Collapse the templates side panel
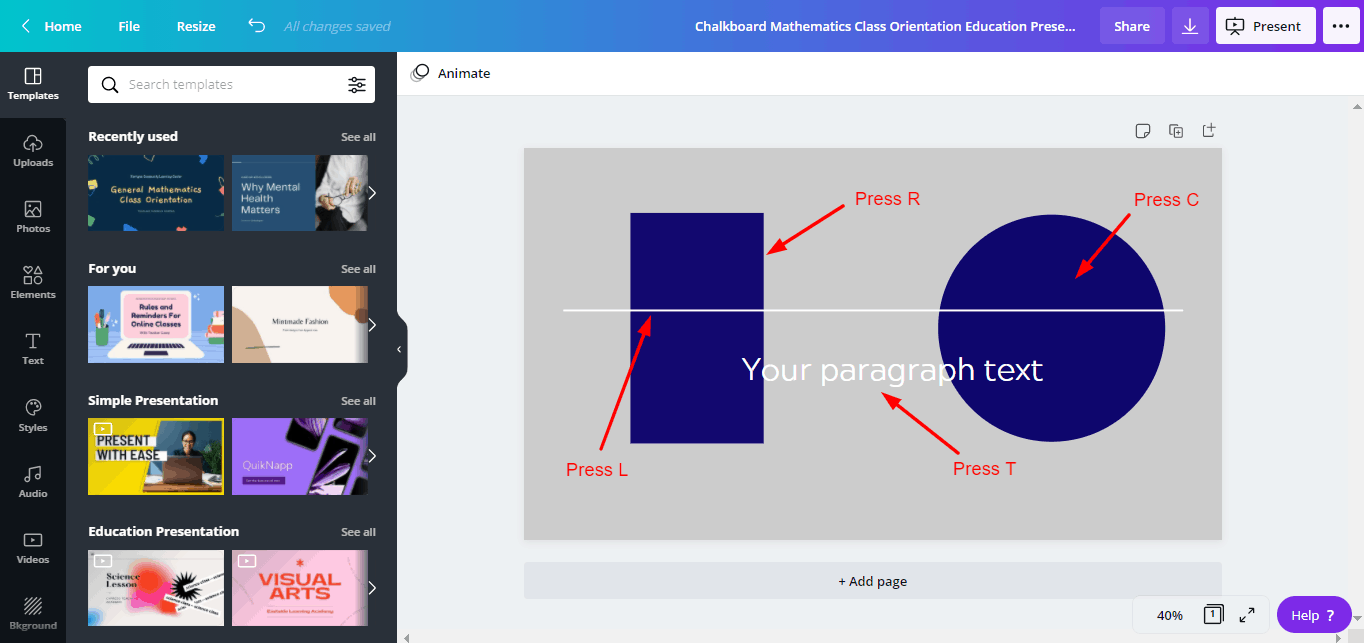This screenshot has height=643, width=1364. [x=399, y=350]
